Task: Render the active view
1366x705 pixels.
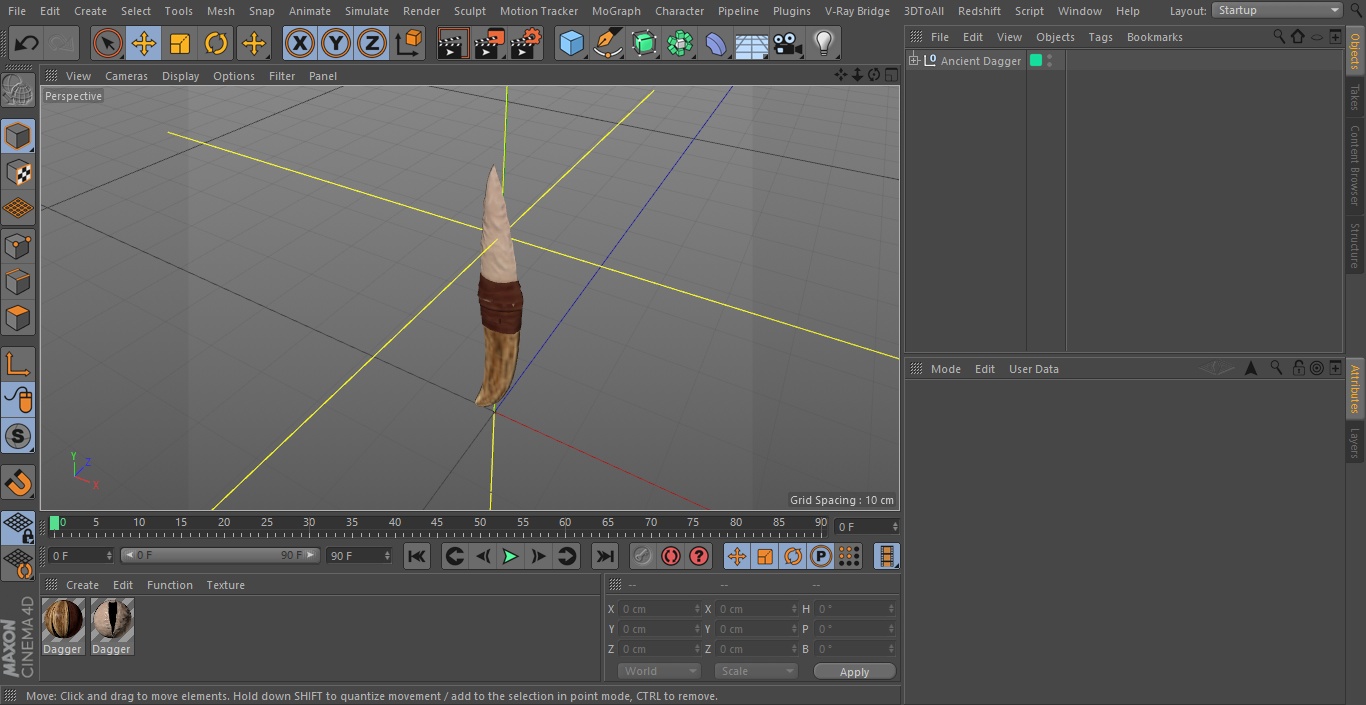Action: (x=453, y=43)
